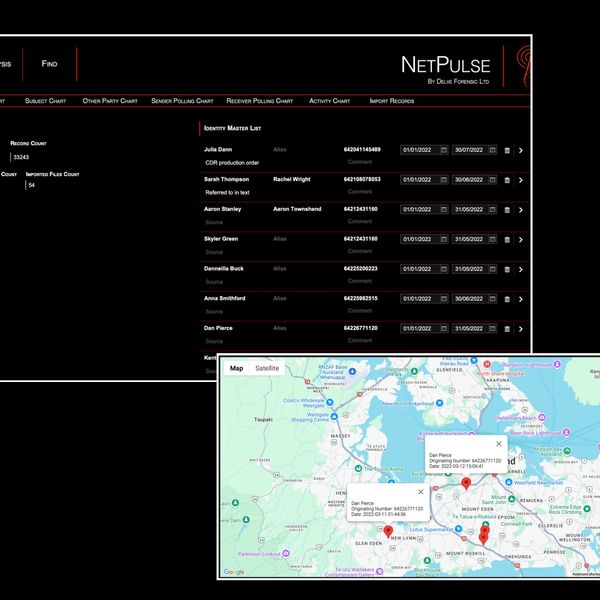Open the Receiver Polling Chart tab
The image size is (600, 600).
(x=259, y=101)
